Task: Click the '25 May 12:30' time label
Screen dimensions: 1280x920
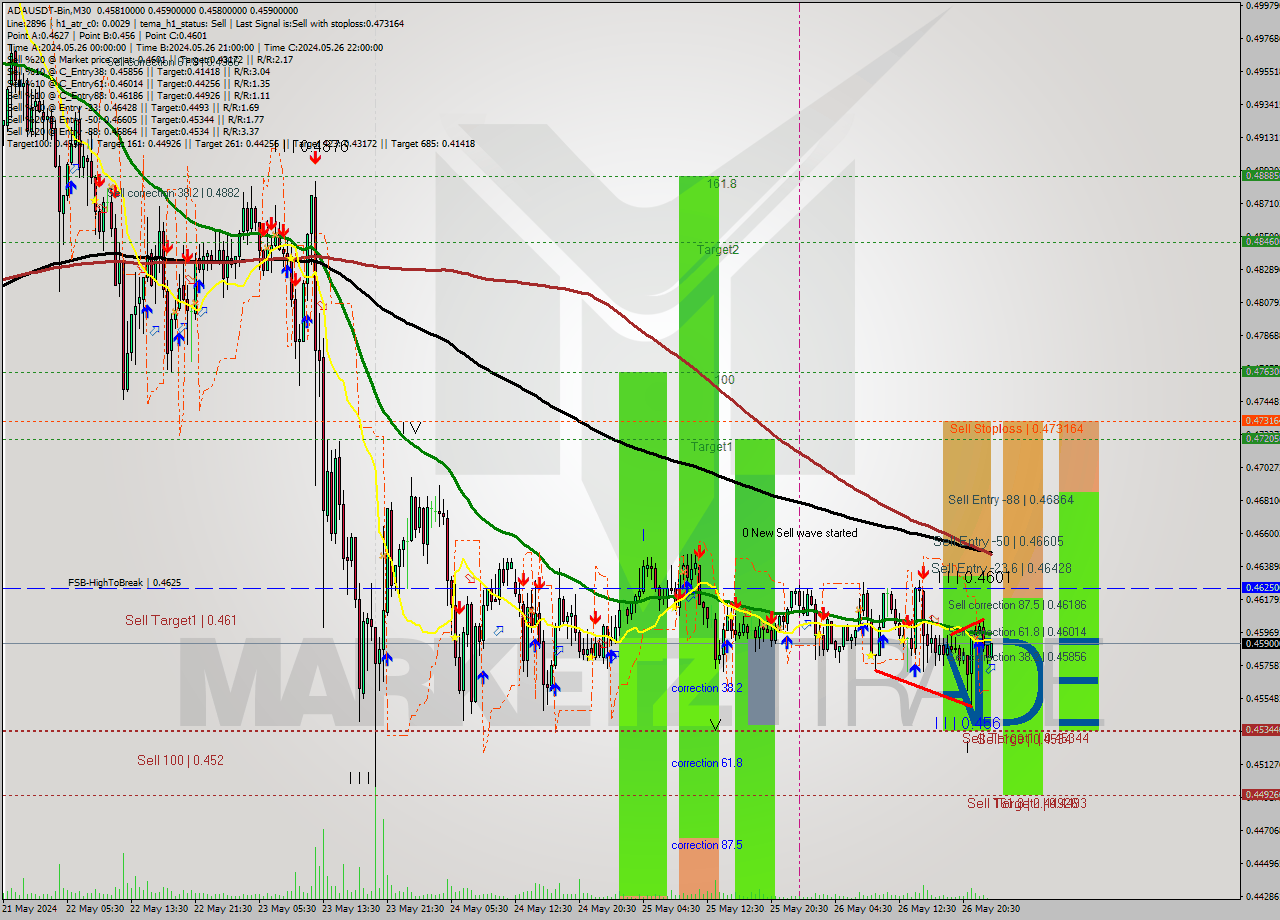Action: coord(735,909)
